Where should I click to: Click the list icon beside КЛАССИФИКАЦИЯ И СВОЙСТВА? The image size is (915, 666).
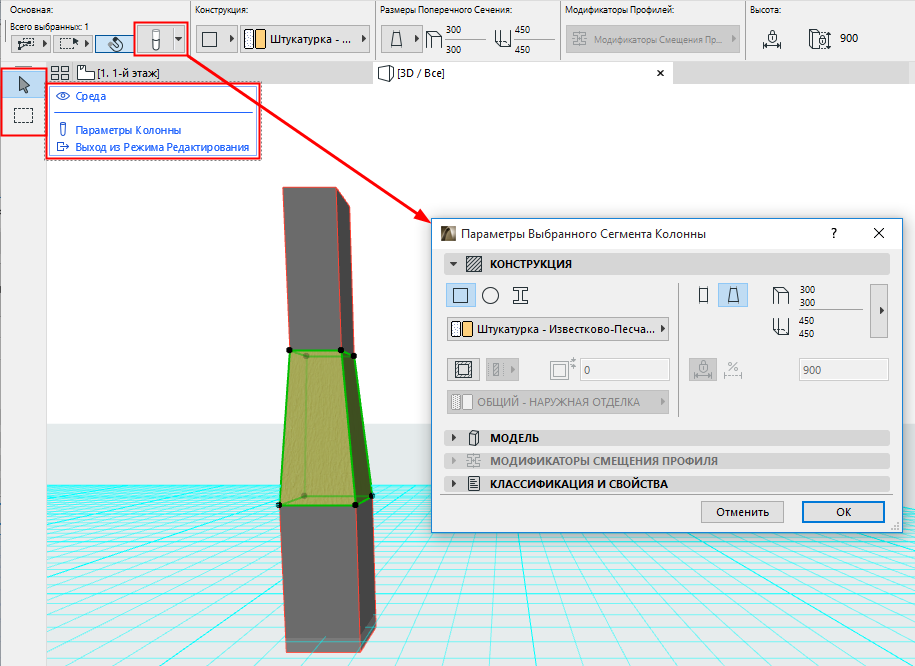(x=474, y=484)
